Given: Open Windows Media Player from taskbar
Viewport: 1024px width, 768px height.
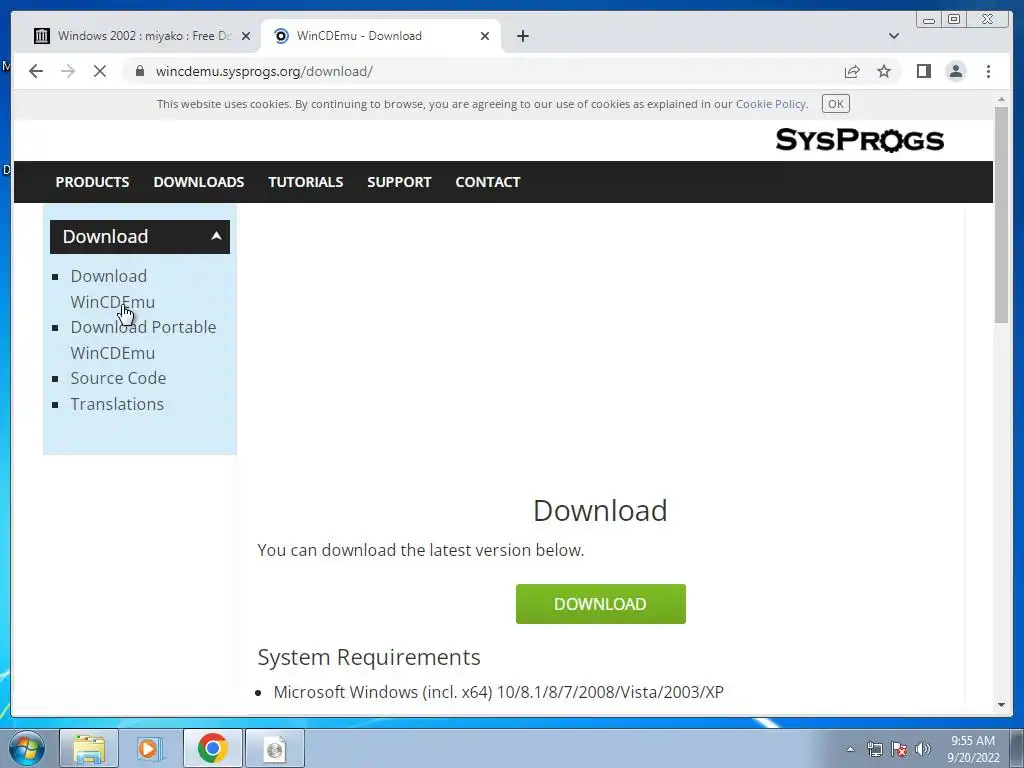Looking at the screenshot, I should pyautogui.click(x=150, y=748).
